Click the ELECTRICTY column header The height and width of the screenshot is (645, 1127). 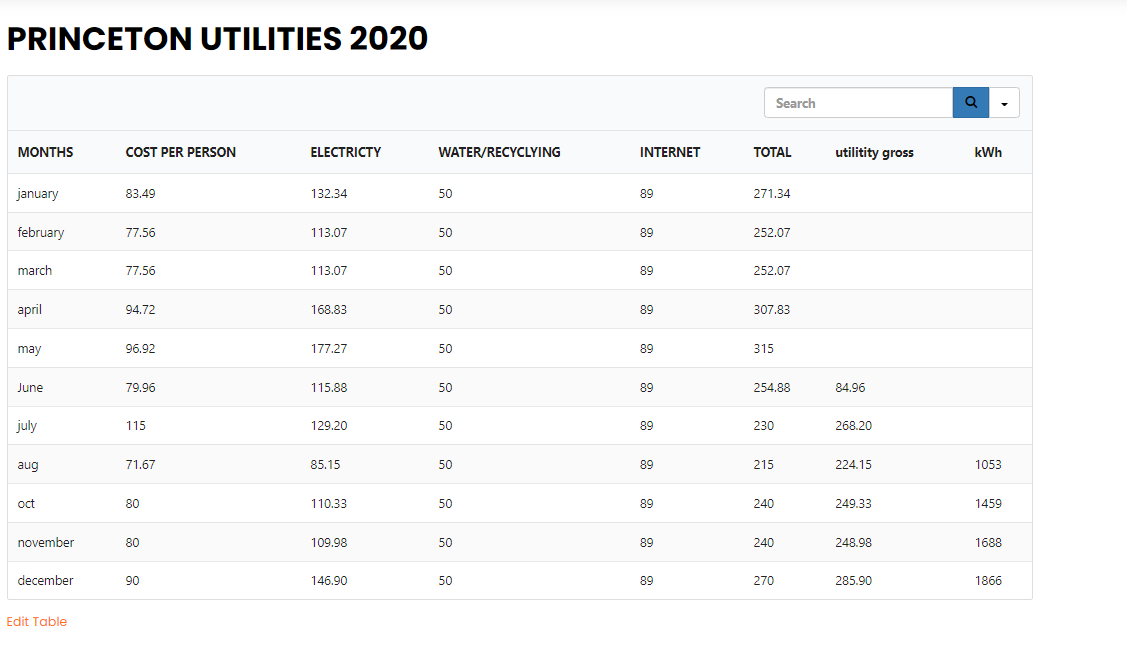click(x=345, y=153)
